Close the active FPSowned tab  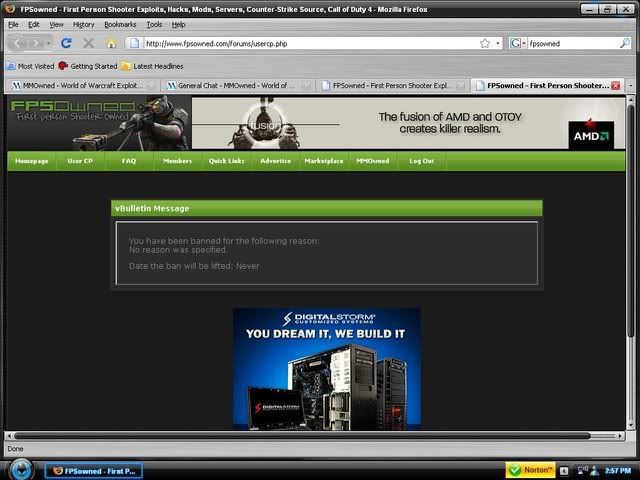[616, 86]
